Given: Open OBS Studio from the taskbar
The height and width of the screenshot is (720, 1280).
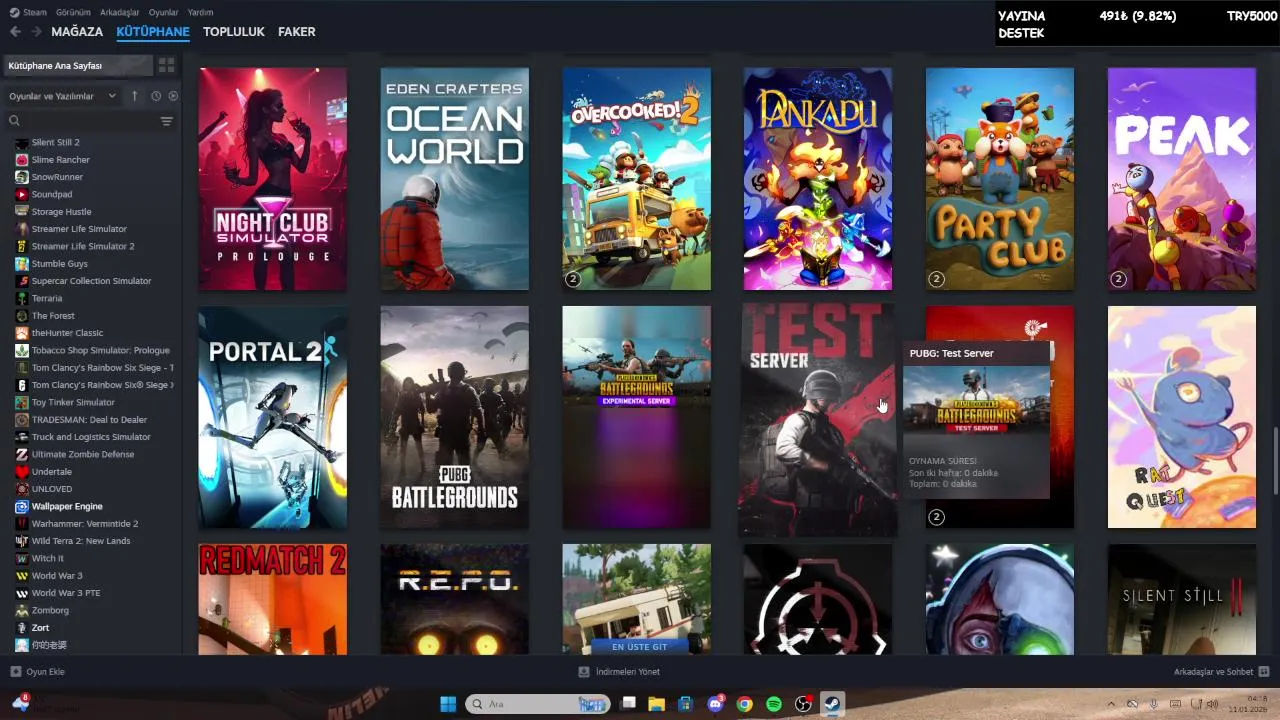Looking at the screenshot, I should click(x=803, y=704).
